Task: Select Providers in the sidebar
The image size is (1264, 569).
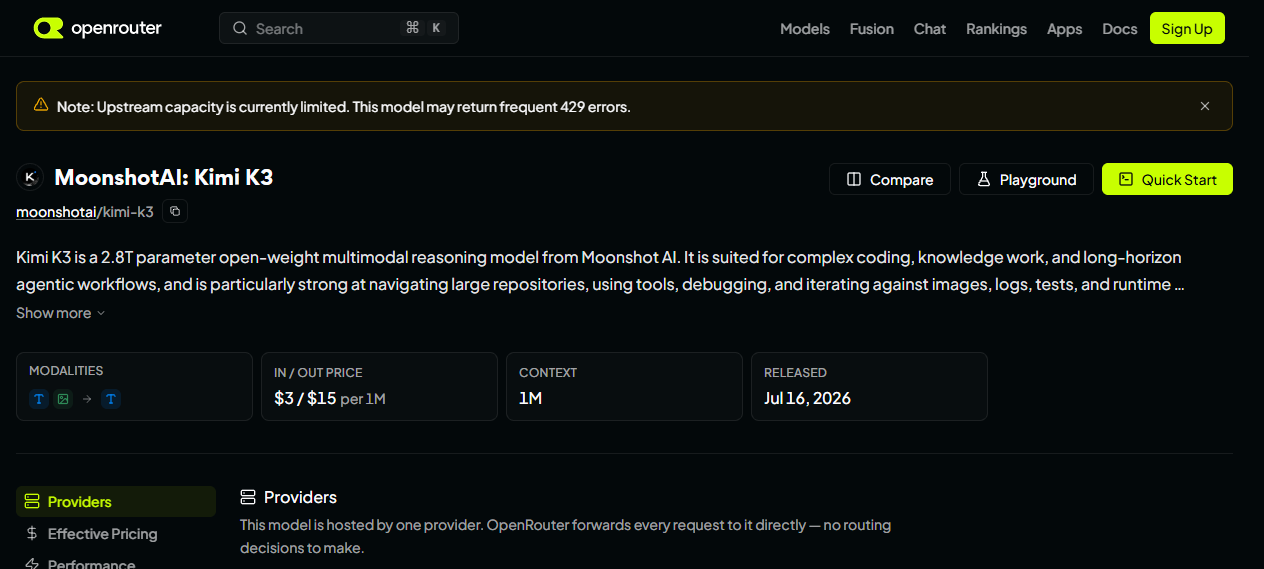Action: tap(116, 502)
